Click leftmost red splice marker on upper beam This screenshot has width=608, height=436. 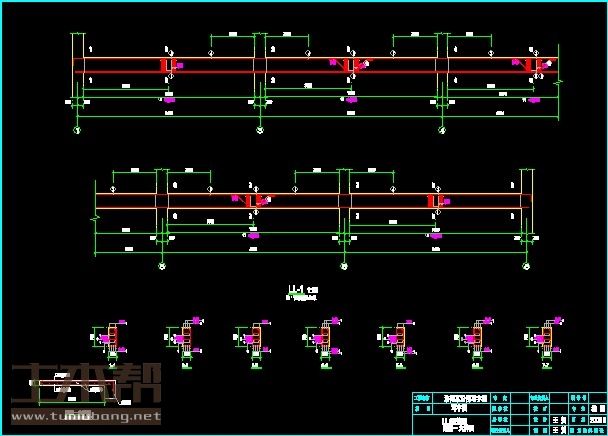[165, 65]
